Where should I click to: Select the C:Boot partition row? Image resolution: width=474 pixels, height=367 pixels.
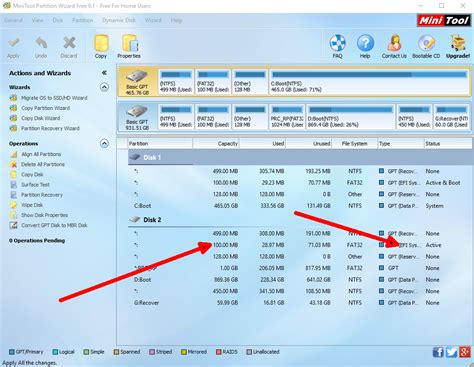pos(300,206)
